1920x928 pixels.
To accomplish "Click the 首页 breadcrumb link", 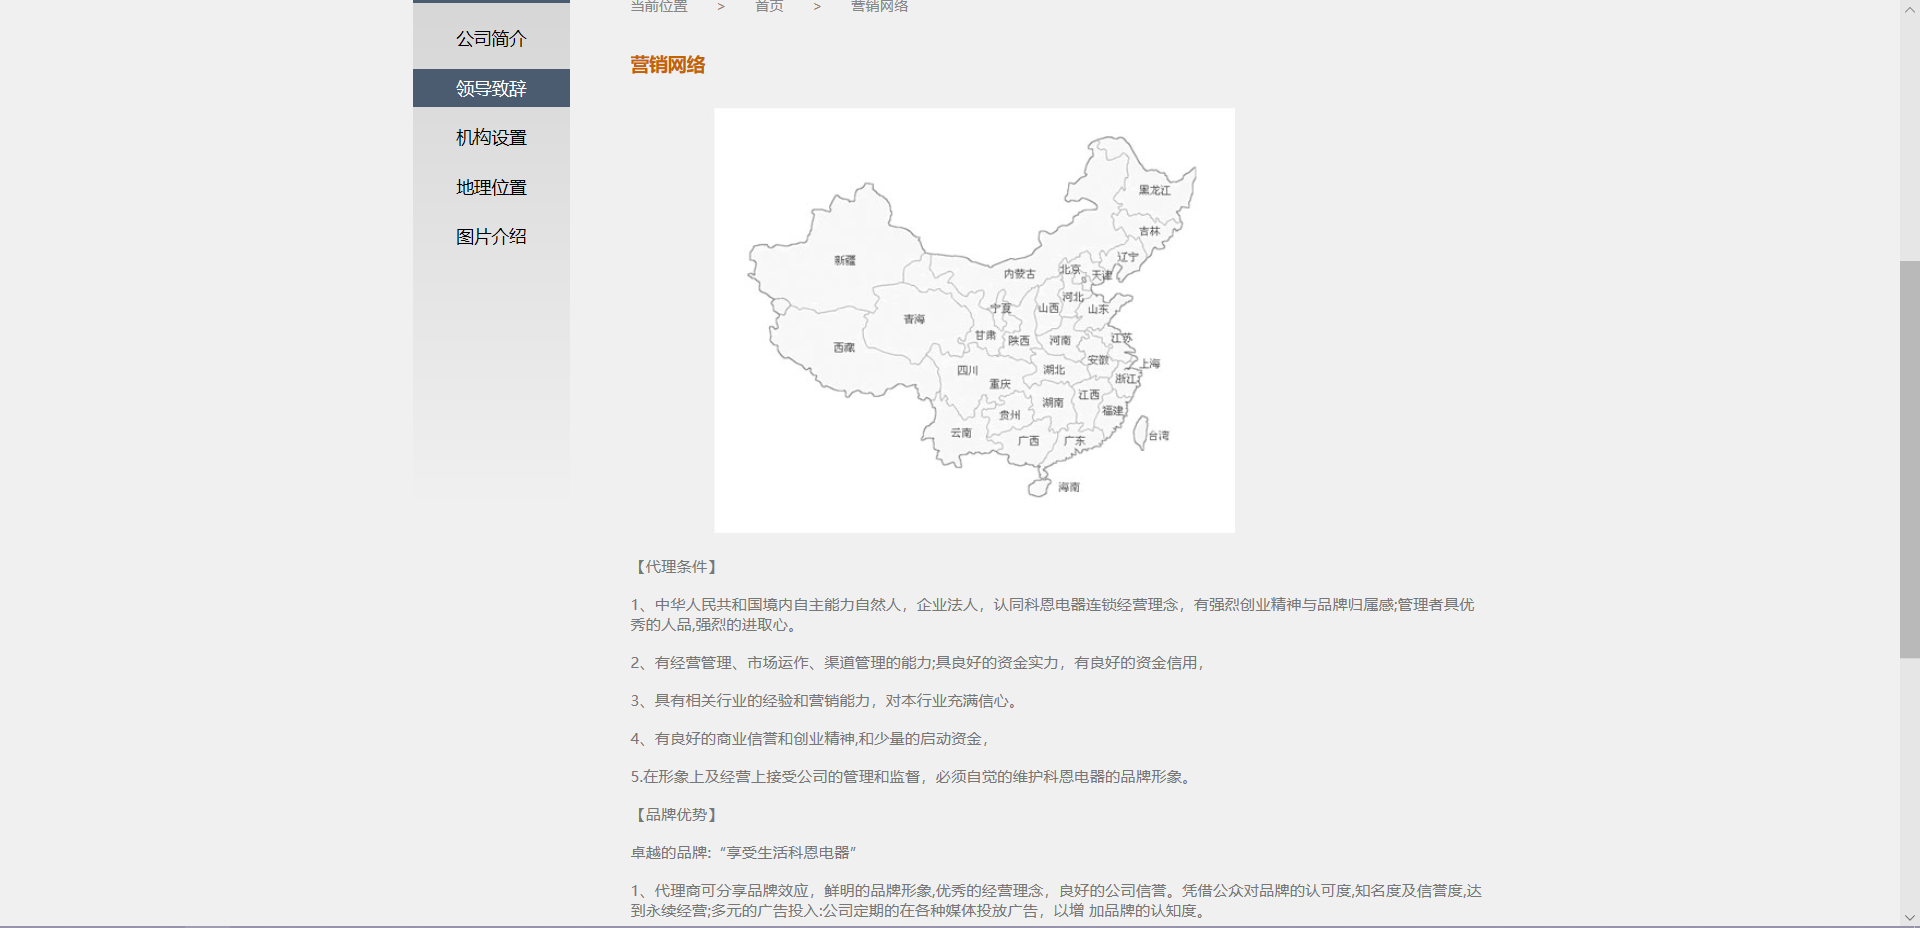I will 769,6.
